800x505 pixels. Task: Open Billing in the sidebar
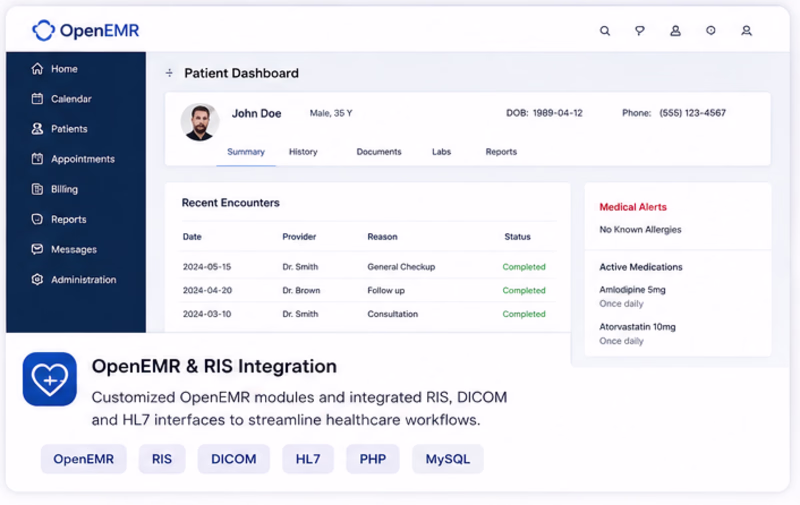(64, 189)
